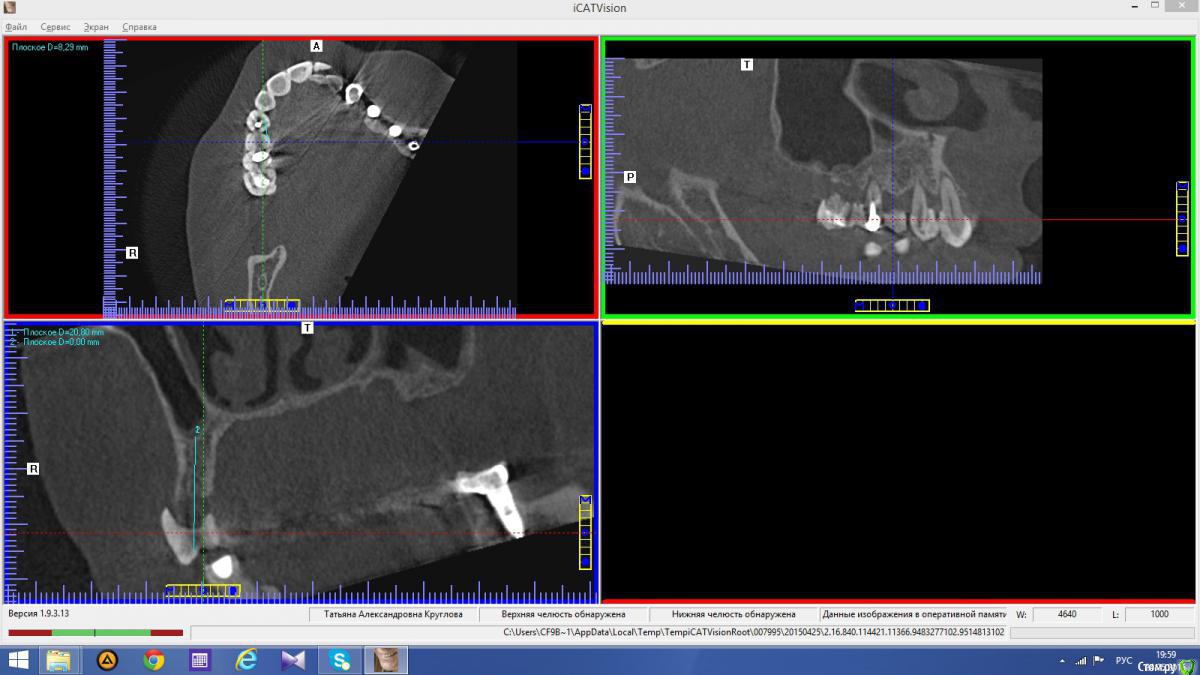Click the iCATVision icon in the title bar
Screen dimensions: 1200x675
coord(10,8)
